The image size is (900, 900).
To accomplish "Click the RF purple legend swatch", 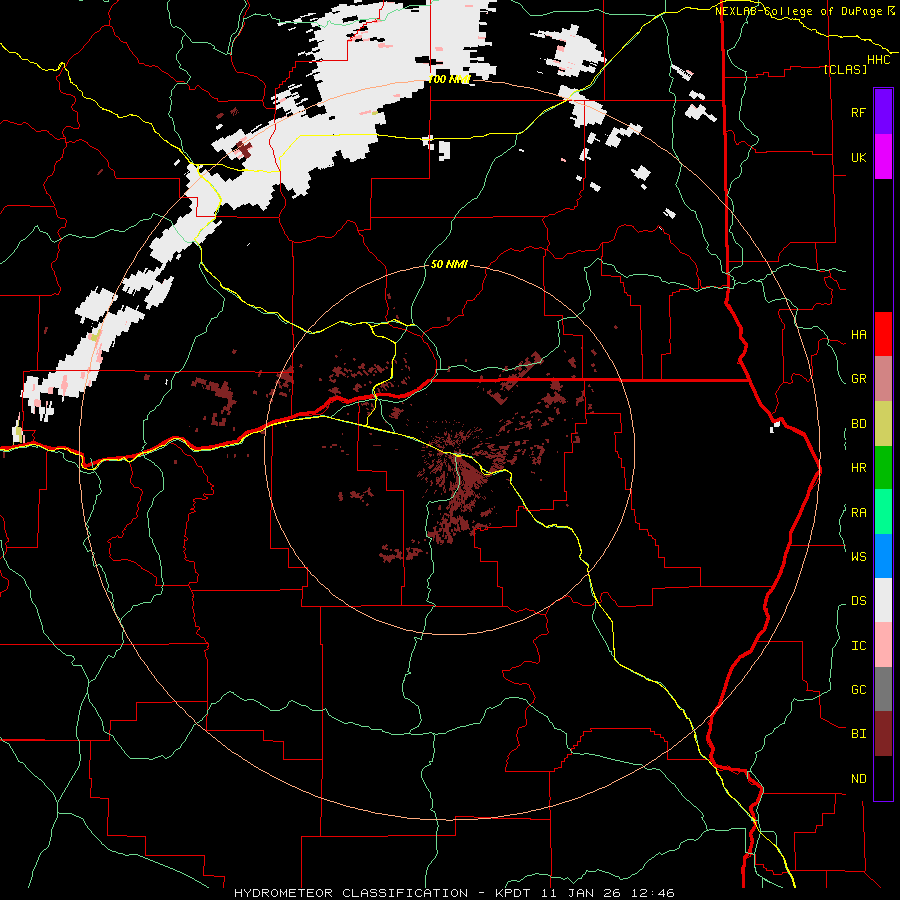I will coord(883,112).
